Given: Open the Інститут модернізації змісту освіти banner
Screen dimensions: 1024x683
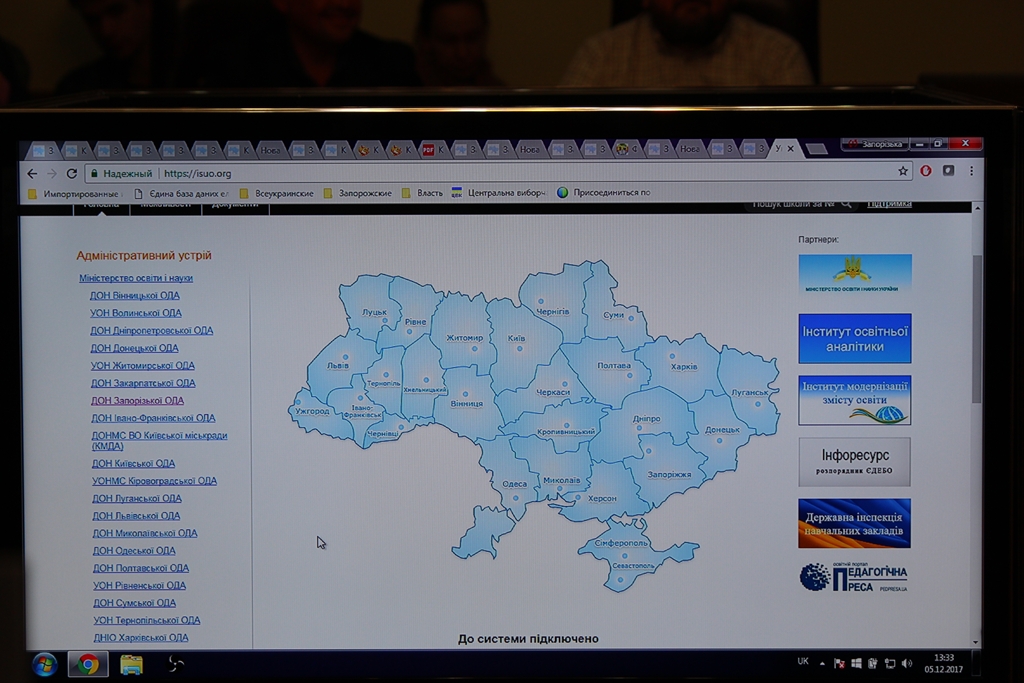Looking at the screenshot, I should (x=855, y=400).
